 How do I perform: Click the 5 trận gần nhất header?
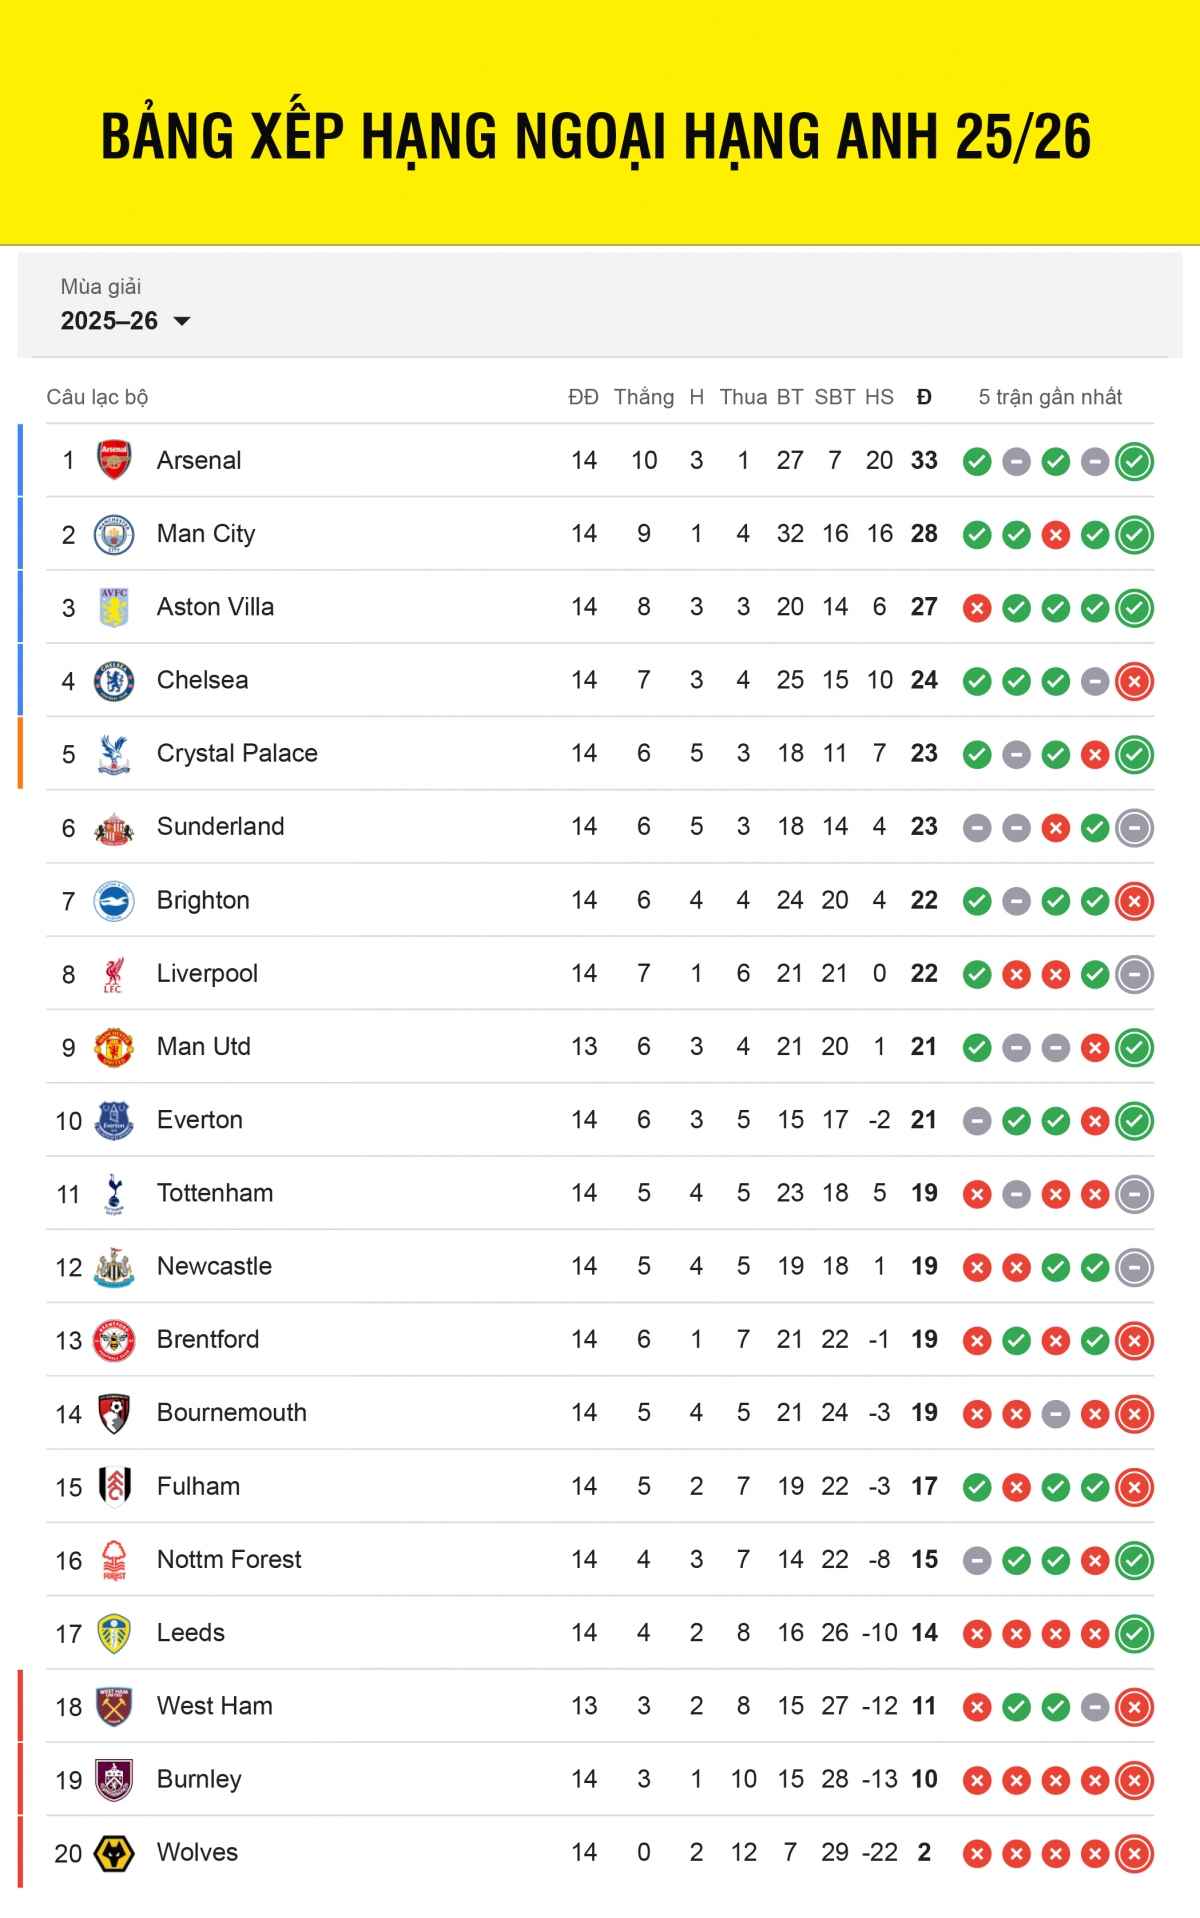[x=1050, y=397]
